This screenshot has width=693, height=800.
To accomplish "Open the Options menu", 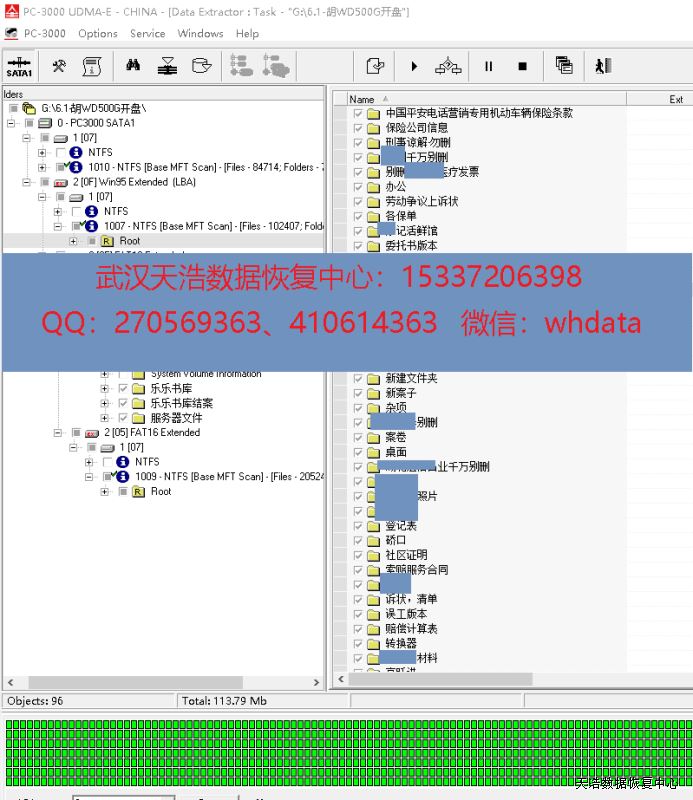I will tap(98, 33).
